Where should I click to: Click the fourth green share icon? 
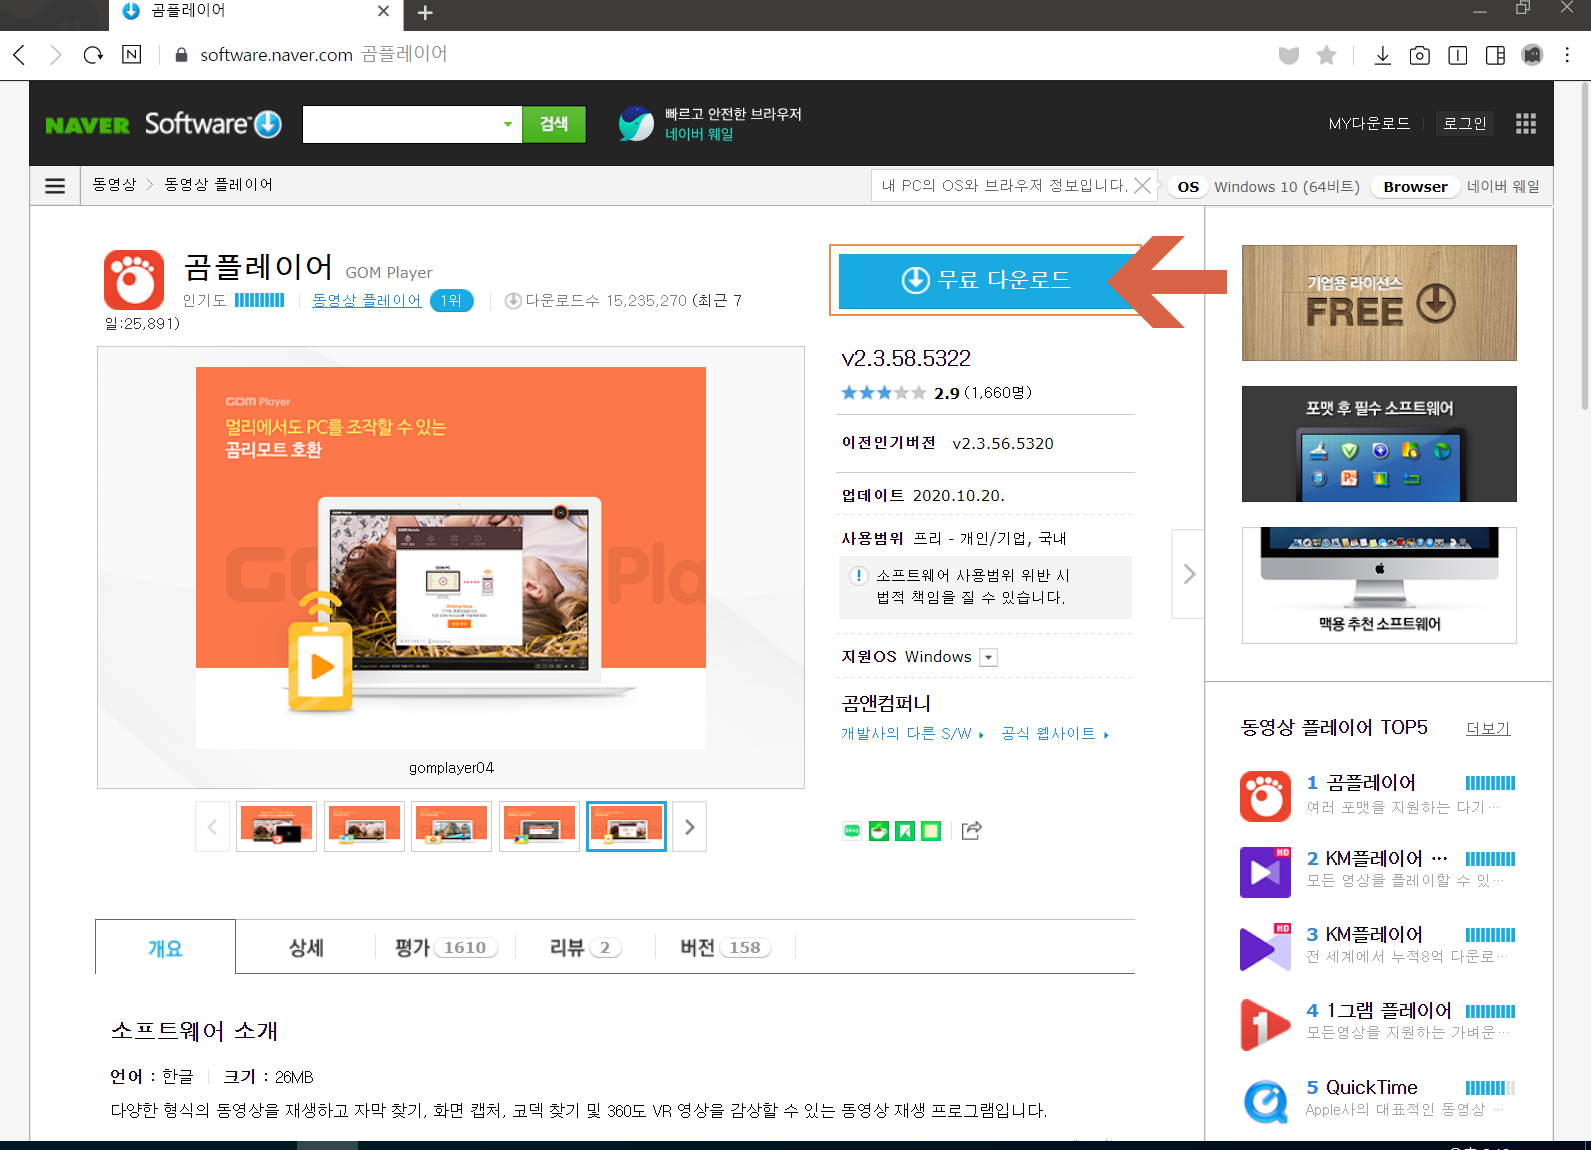(931, 830)
